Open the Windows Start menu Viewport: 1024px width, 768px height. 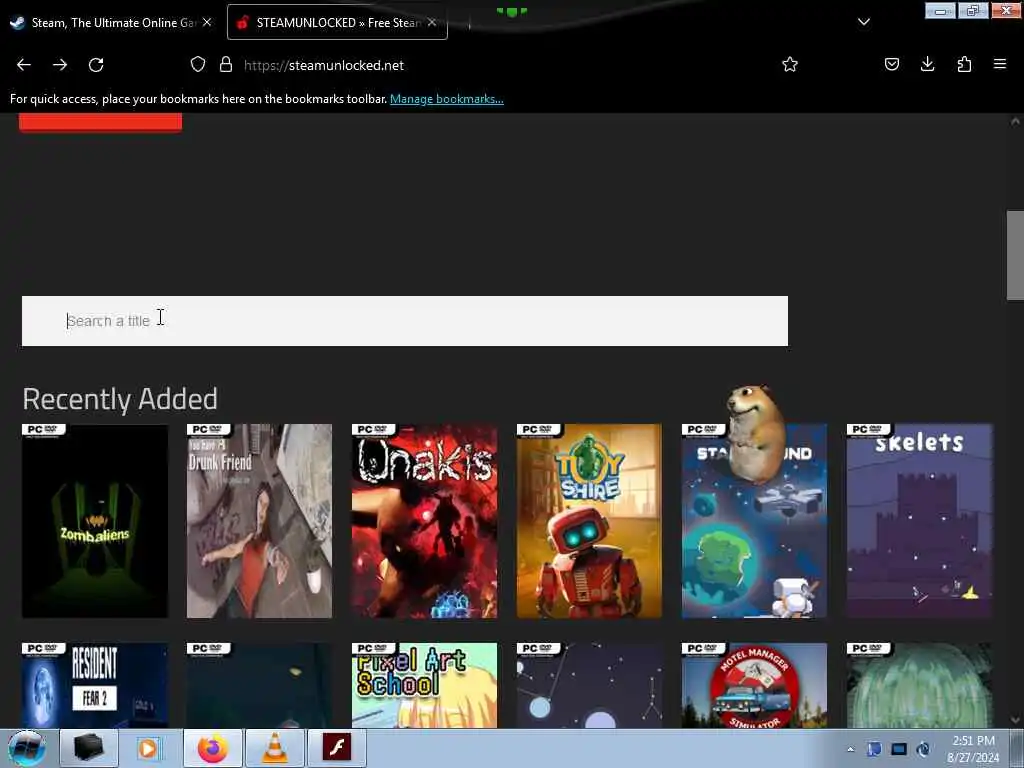click(x=27, y=748)
